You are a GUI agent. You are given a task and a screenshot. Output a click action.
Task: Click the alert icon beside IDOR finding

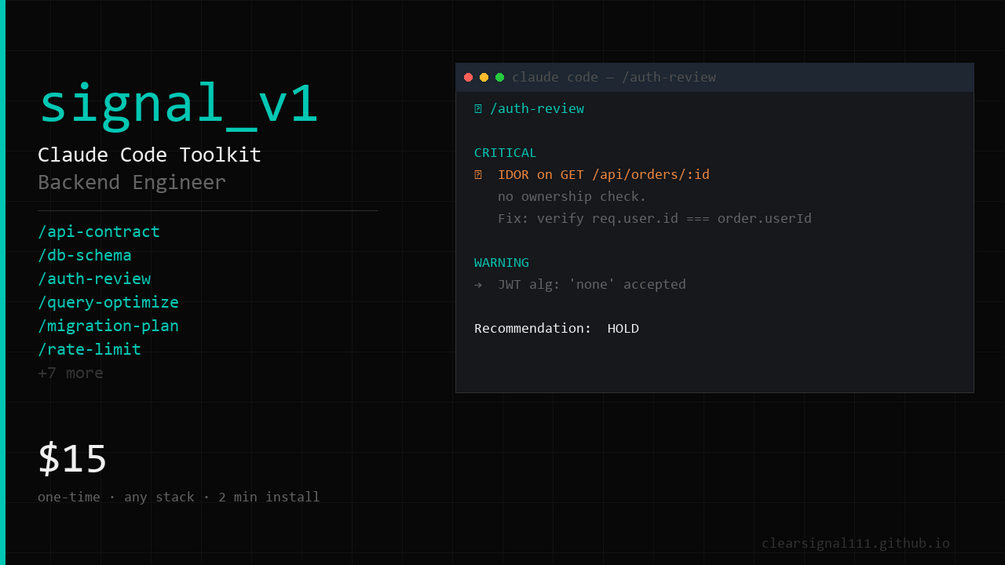[x=478, y=175]
